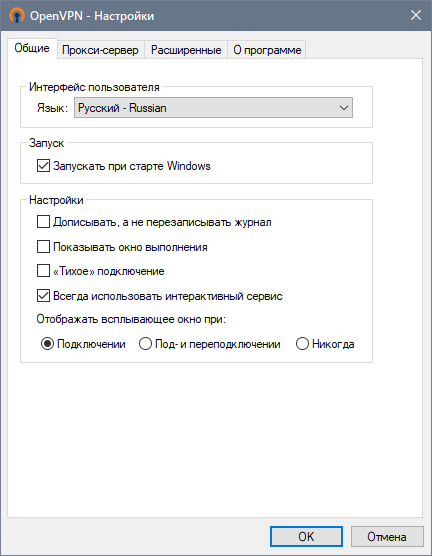Open the Общие tab
This screenshot has height=556, width=432.
coord(32,48)
